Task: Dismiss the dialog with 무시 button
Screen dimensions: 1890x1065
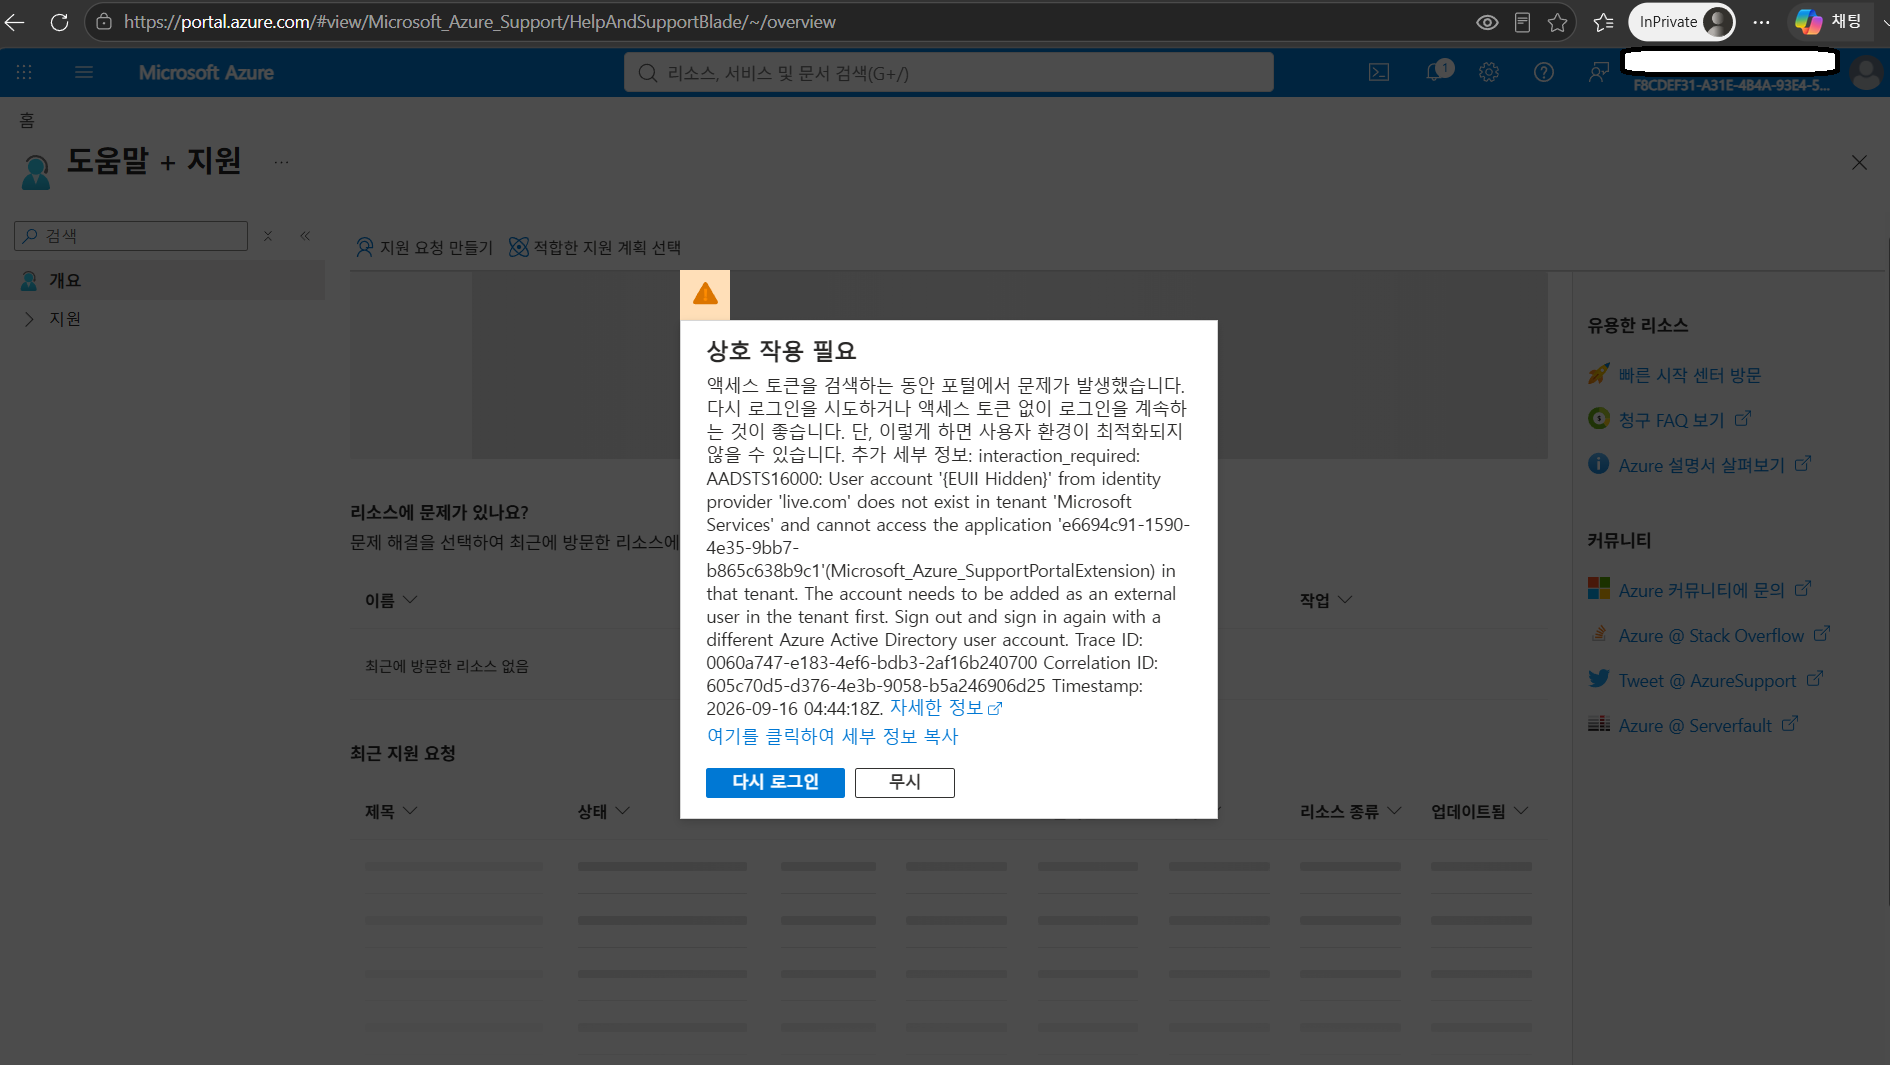Action: click(905, 782)
